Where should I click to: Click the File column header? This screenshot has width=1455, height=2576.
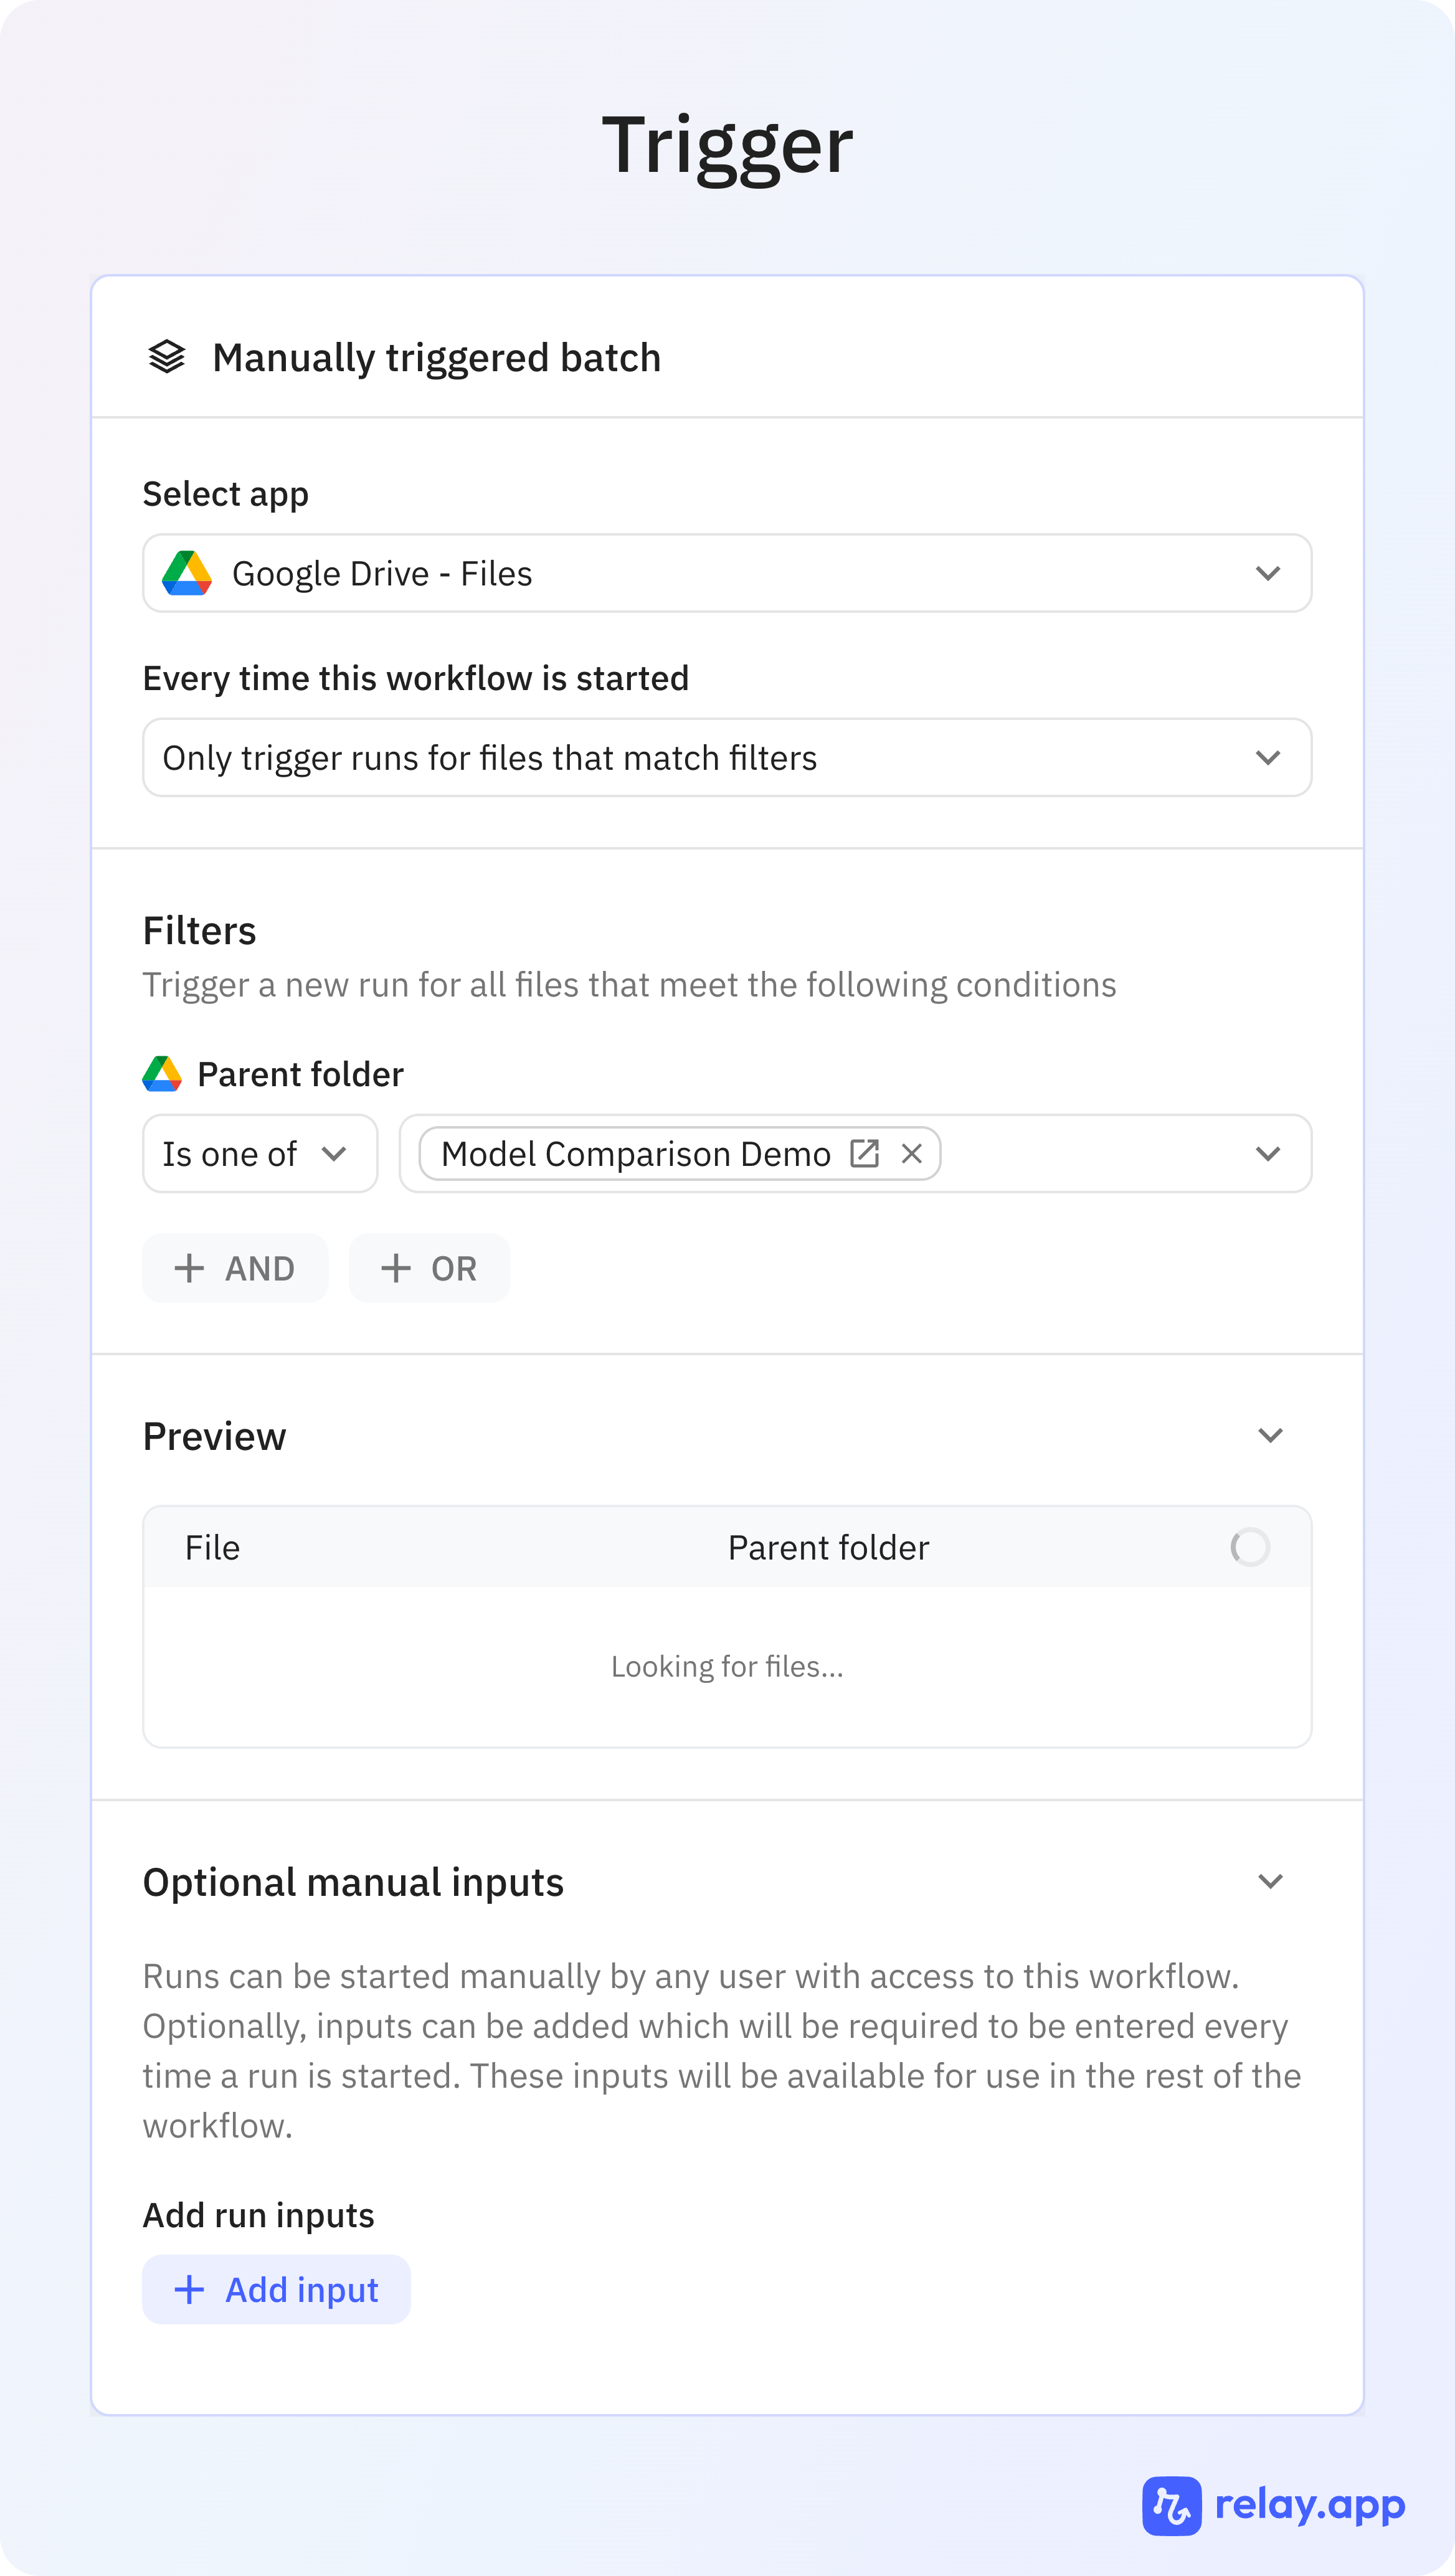click(x=212, y=1547)
